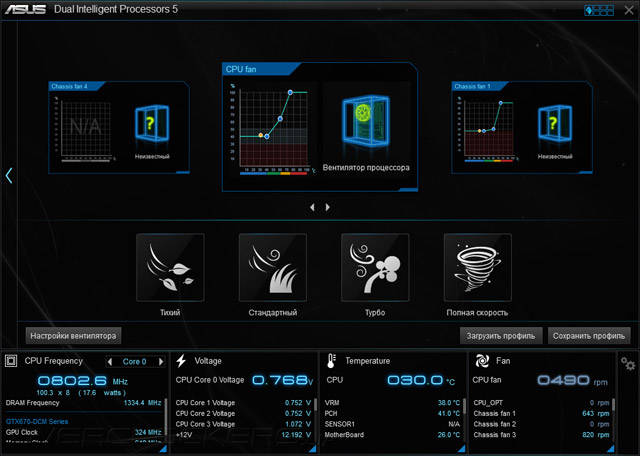Screen dimensions: 640x456
Task: Click the 0490 rpm CPU fan reading
Action: pyautogui.click(x=572, y=380)
